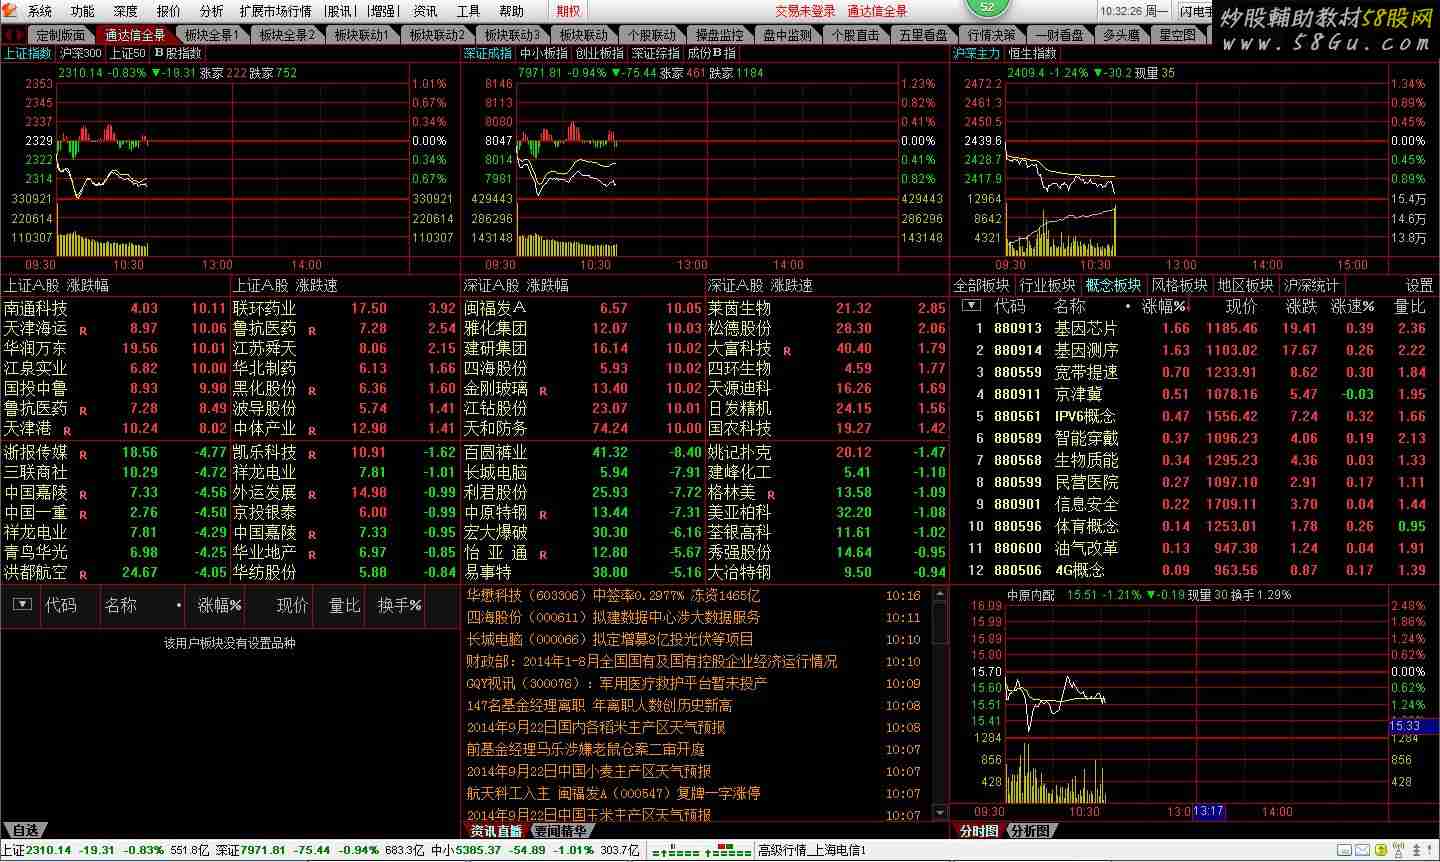Screen dimensions: 1440x862
Task: Open the 扩展市场行情 menu
Action: pos(276,11)
